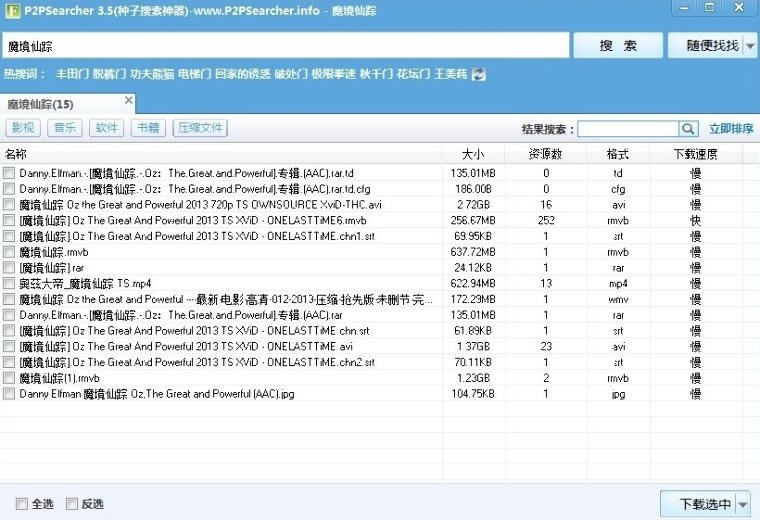Filter results by 压缩文件
The height and width of the screenshot is (520, 760).
(200, 128)
